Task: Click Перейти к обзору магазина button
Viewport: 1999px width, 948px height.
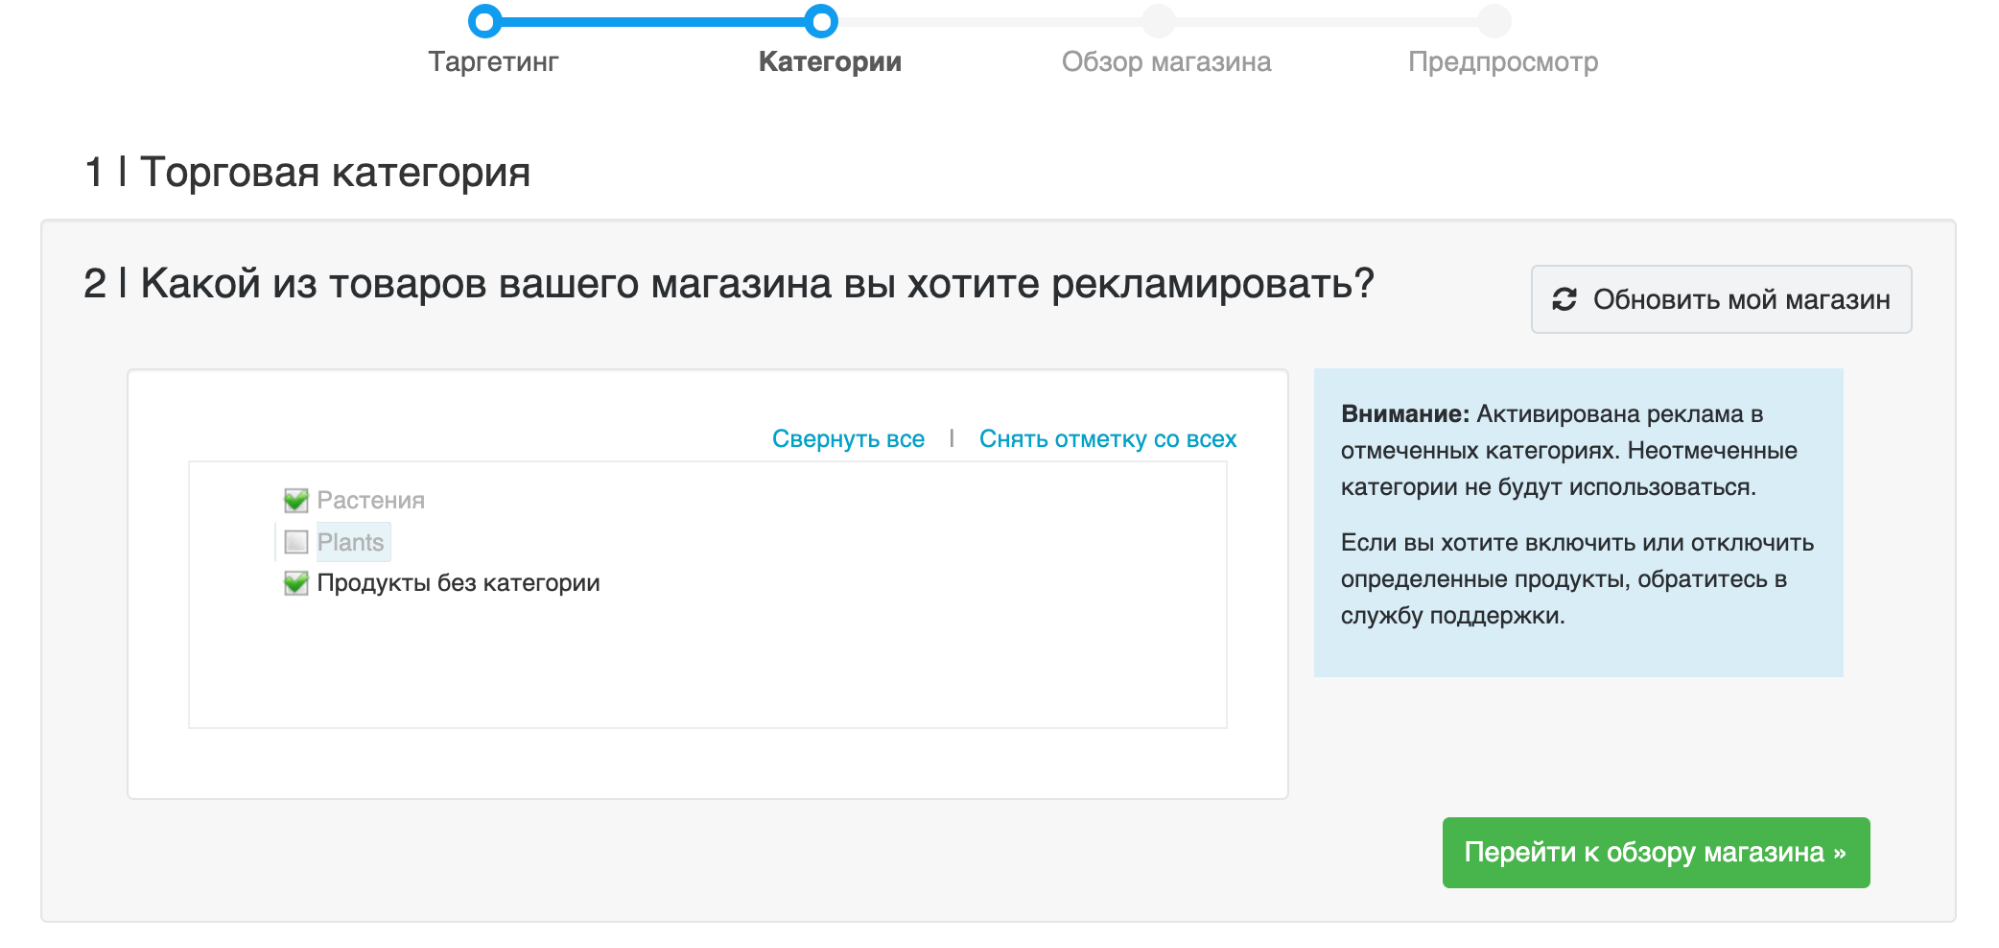Action: (x=1656, y=852)
